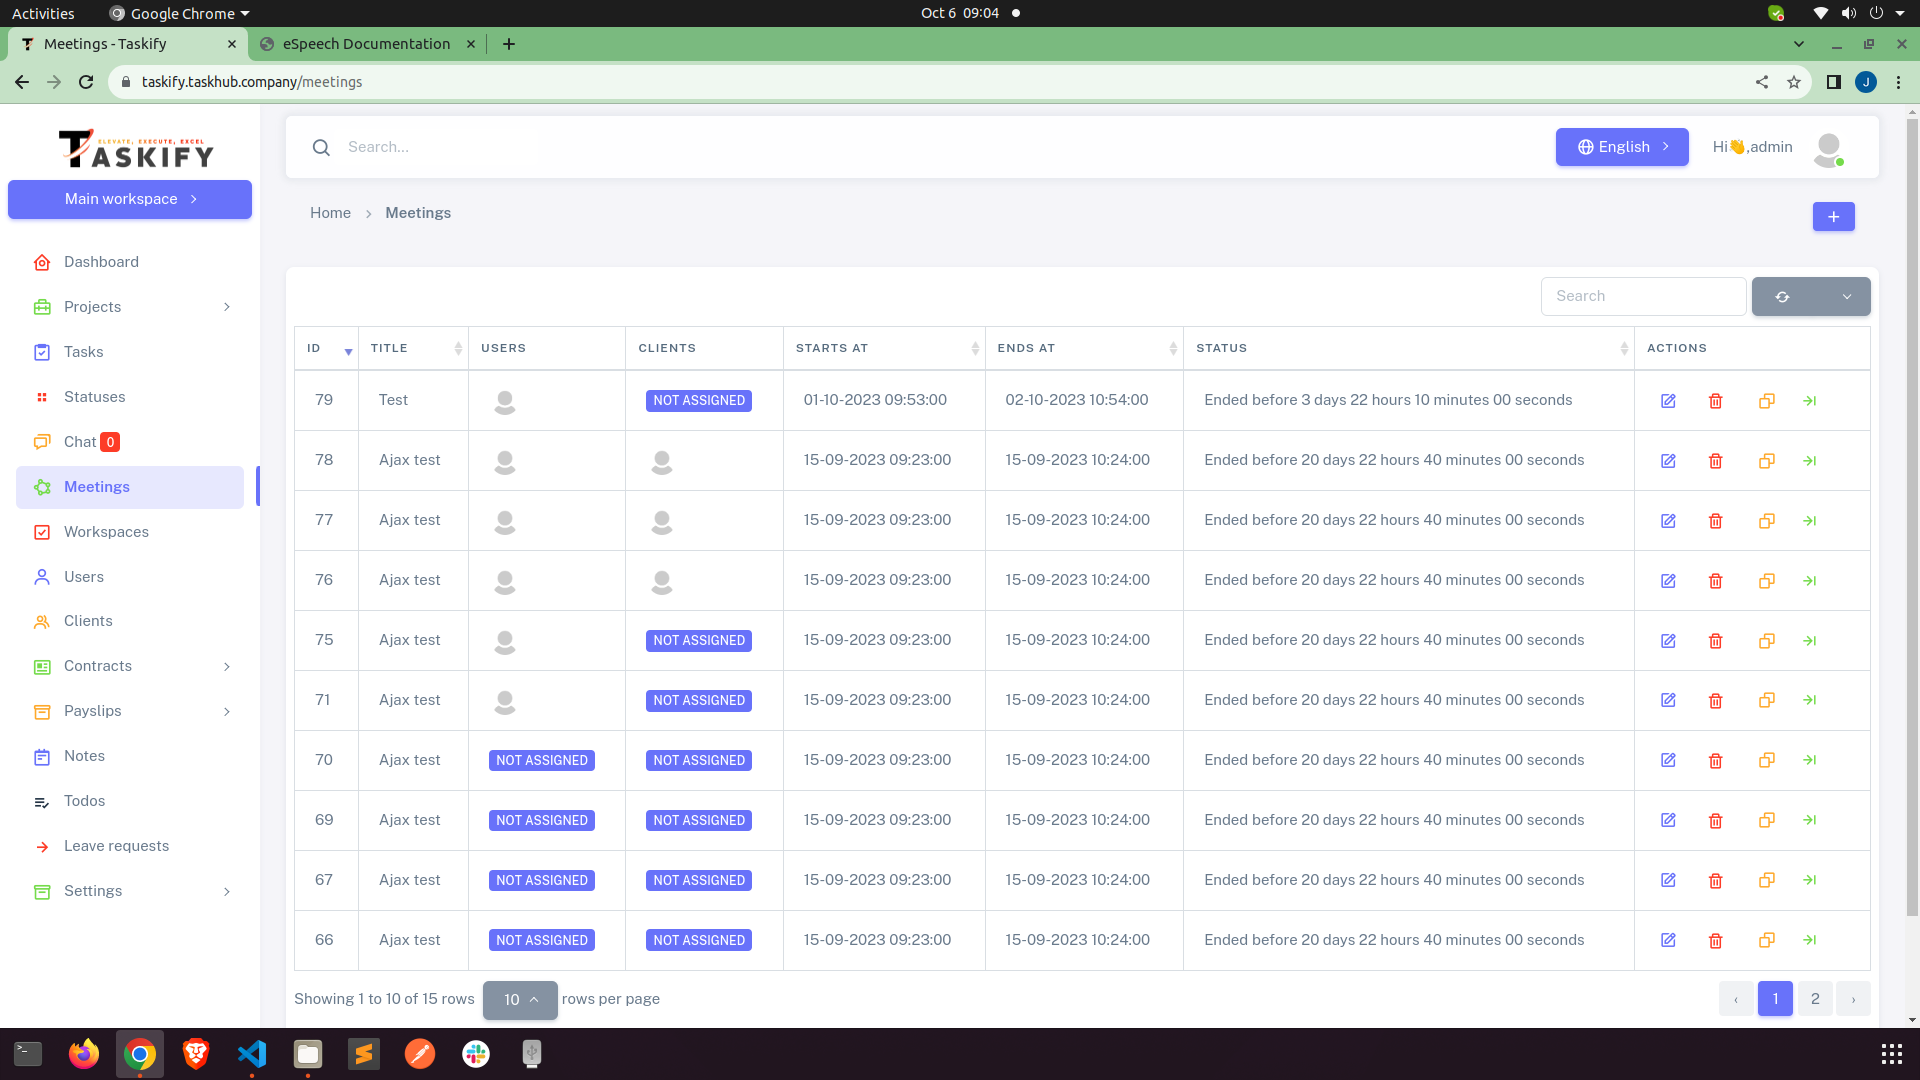
Task: Edit meeting 79 using the pencil icon
Action: click(x=1668, y=400)
